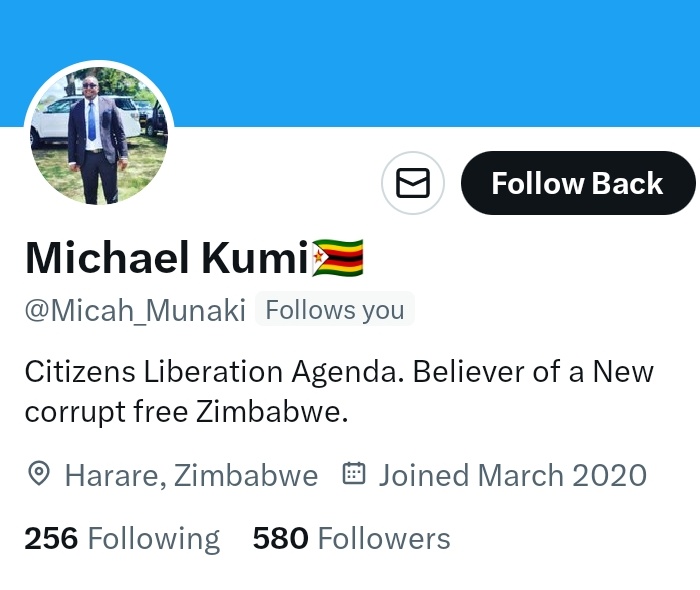The width and height of the screenshot is (700, 590).
Task: Select the Citizens Liberation Agenda bio line
Action: (339, 372)
